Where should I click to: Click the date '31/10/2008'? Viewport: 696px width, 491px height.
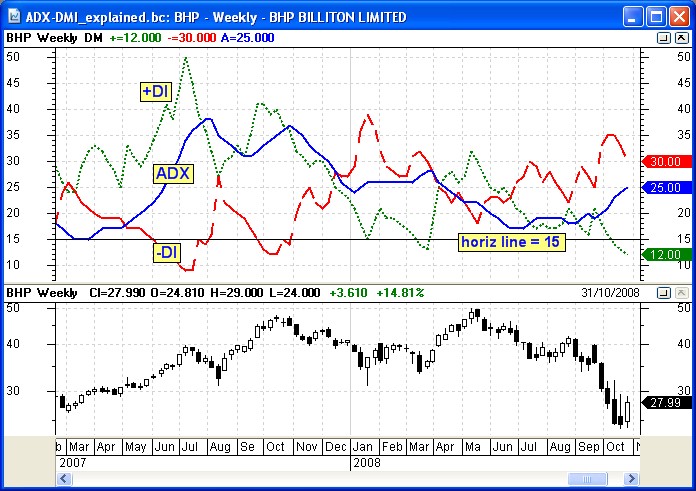coord(610,293)
